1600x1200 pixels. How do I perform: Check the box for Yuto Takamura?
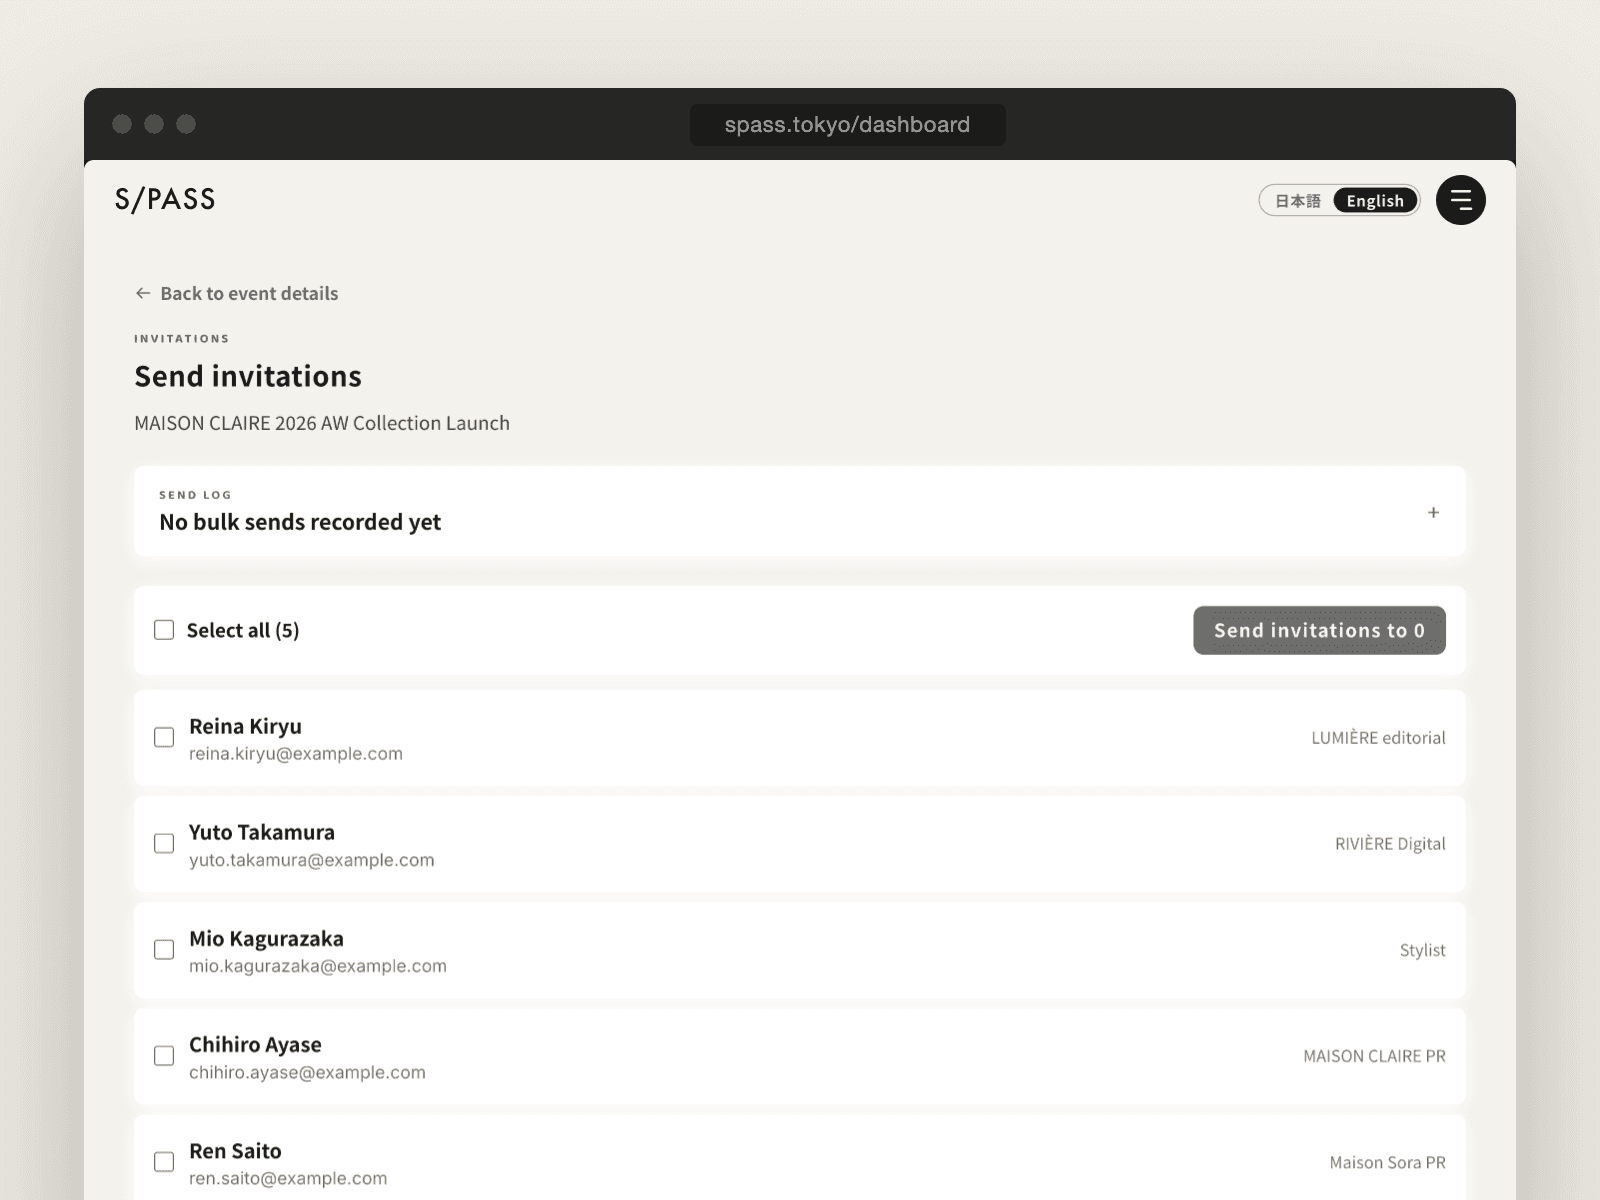(164, 843)
